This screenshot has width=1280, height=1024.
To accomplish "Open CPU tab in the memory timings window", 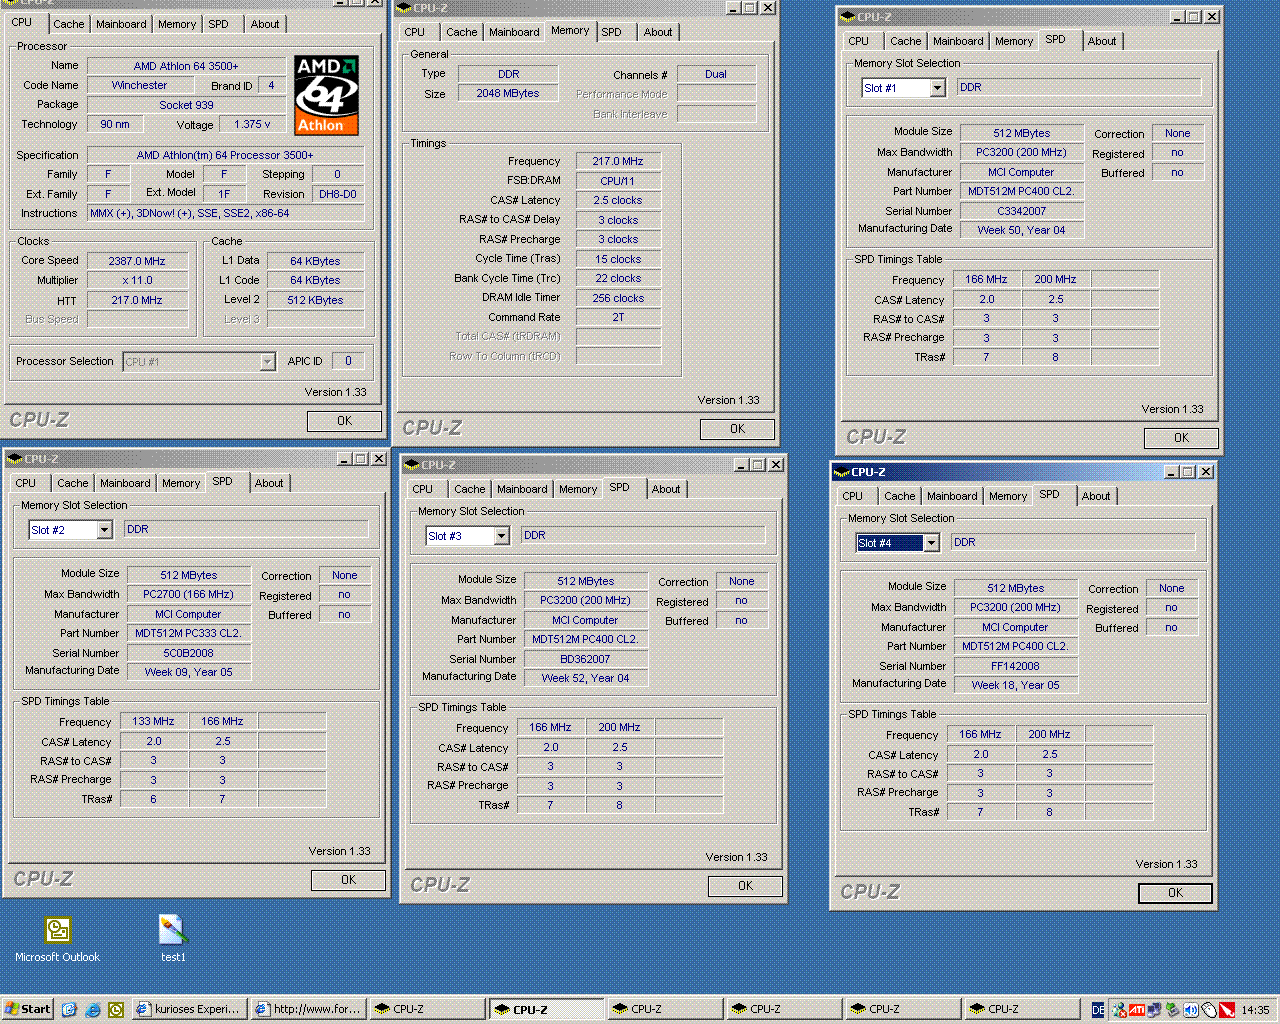I will click(x=414, y=32).
